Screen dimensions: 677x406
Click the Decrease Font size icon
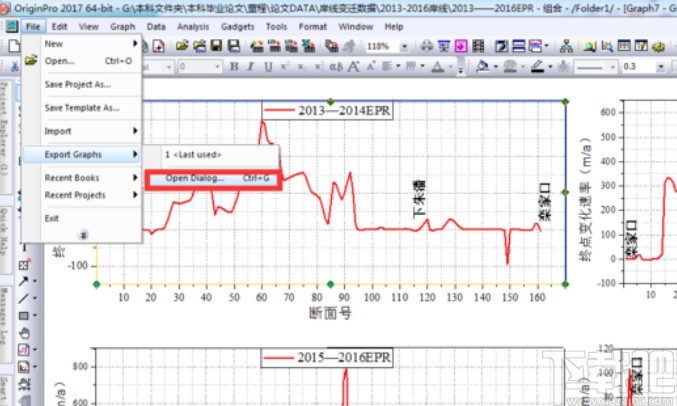click(x=371, y=67)
